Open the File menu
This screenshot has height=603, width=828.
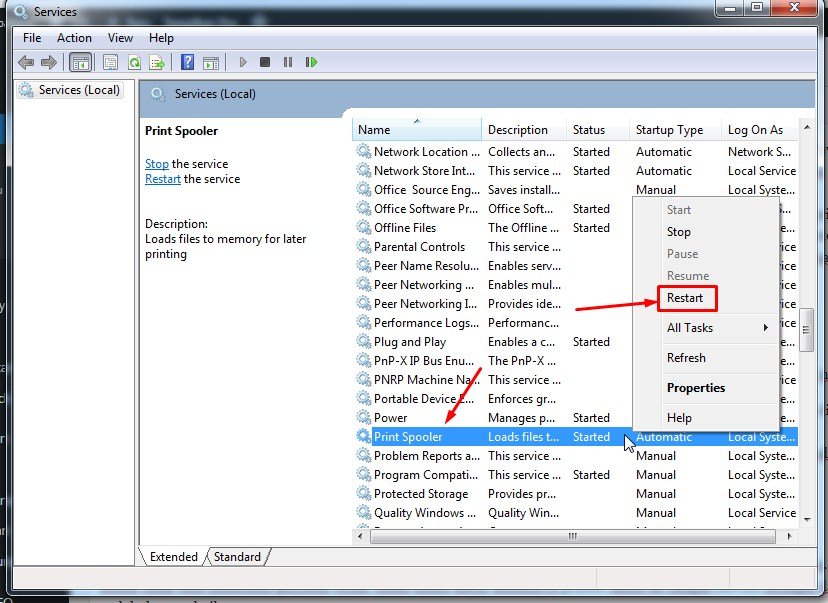[x=32, y=38]
